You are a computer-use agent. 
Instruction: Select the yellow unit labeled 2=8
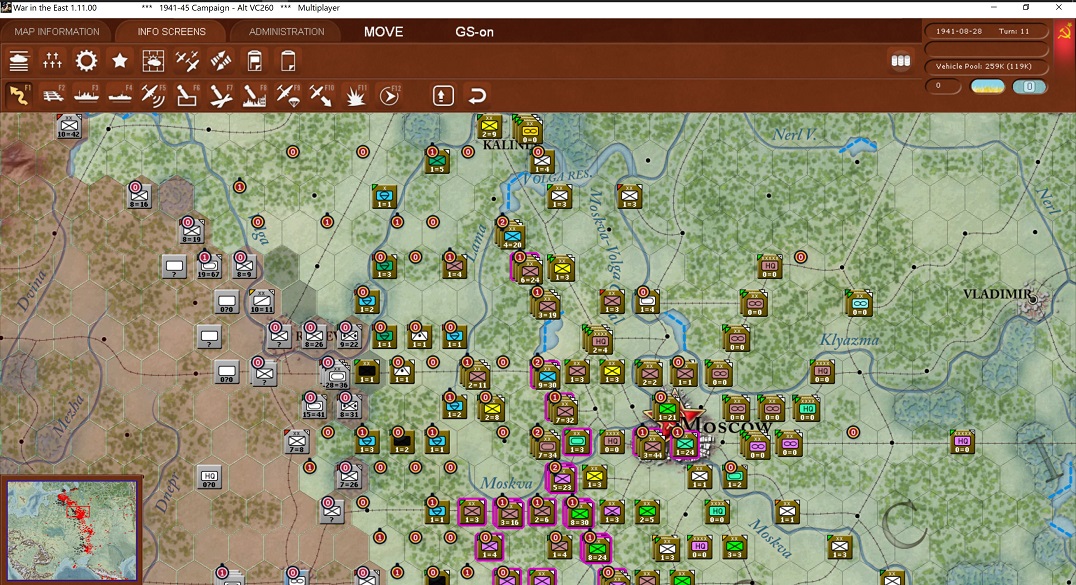coord(492,410)
